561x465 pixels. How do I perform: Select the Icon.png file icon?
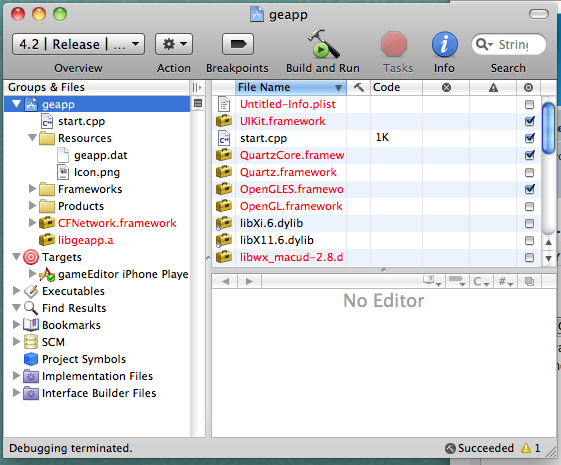click(63, 172)
